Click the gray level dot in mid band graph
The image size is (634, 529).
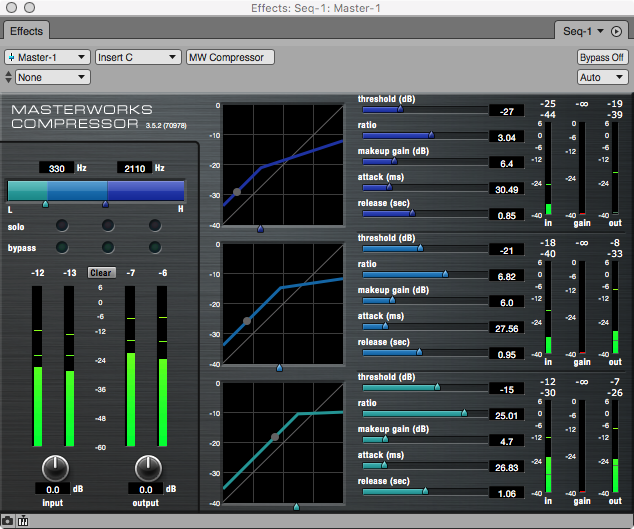tap(247, 321)
